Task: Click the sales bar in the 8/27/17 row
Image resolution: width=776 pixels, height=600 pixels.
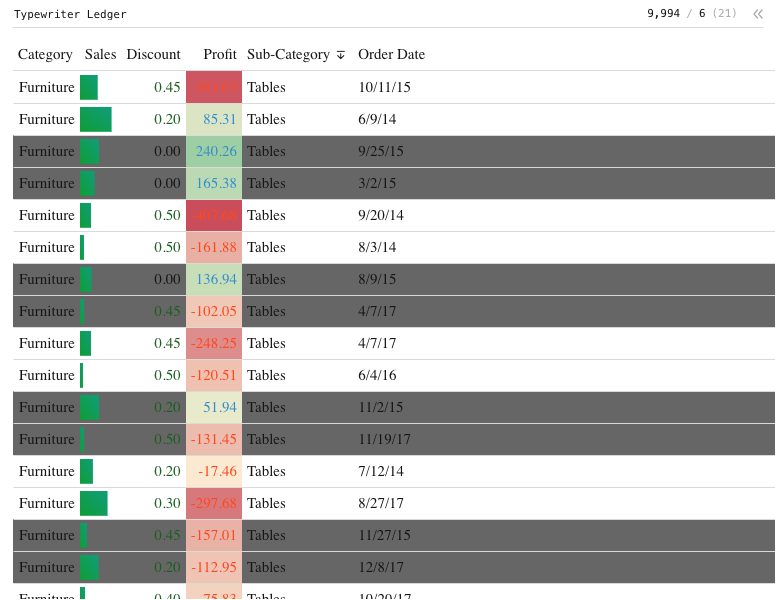Action: pos(94,503)
